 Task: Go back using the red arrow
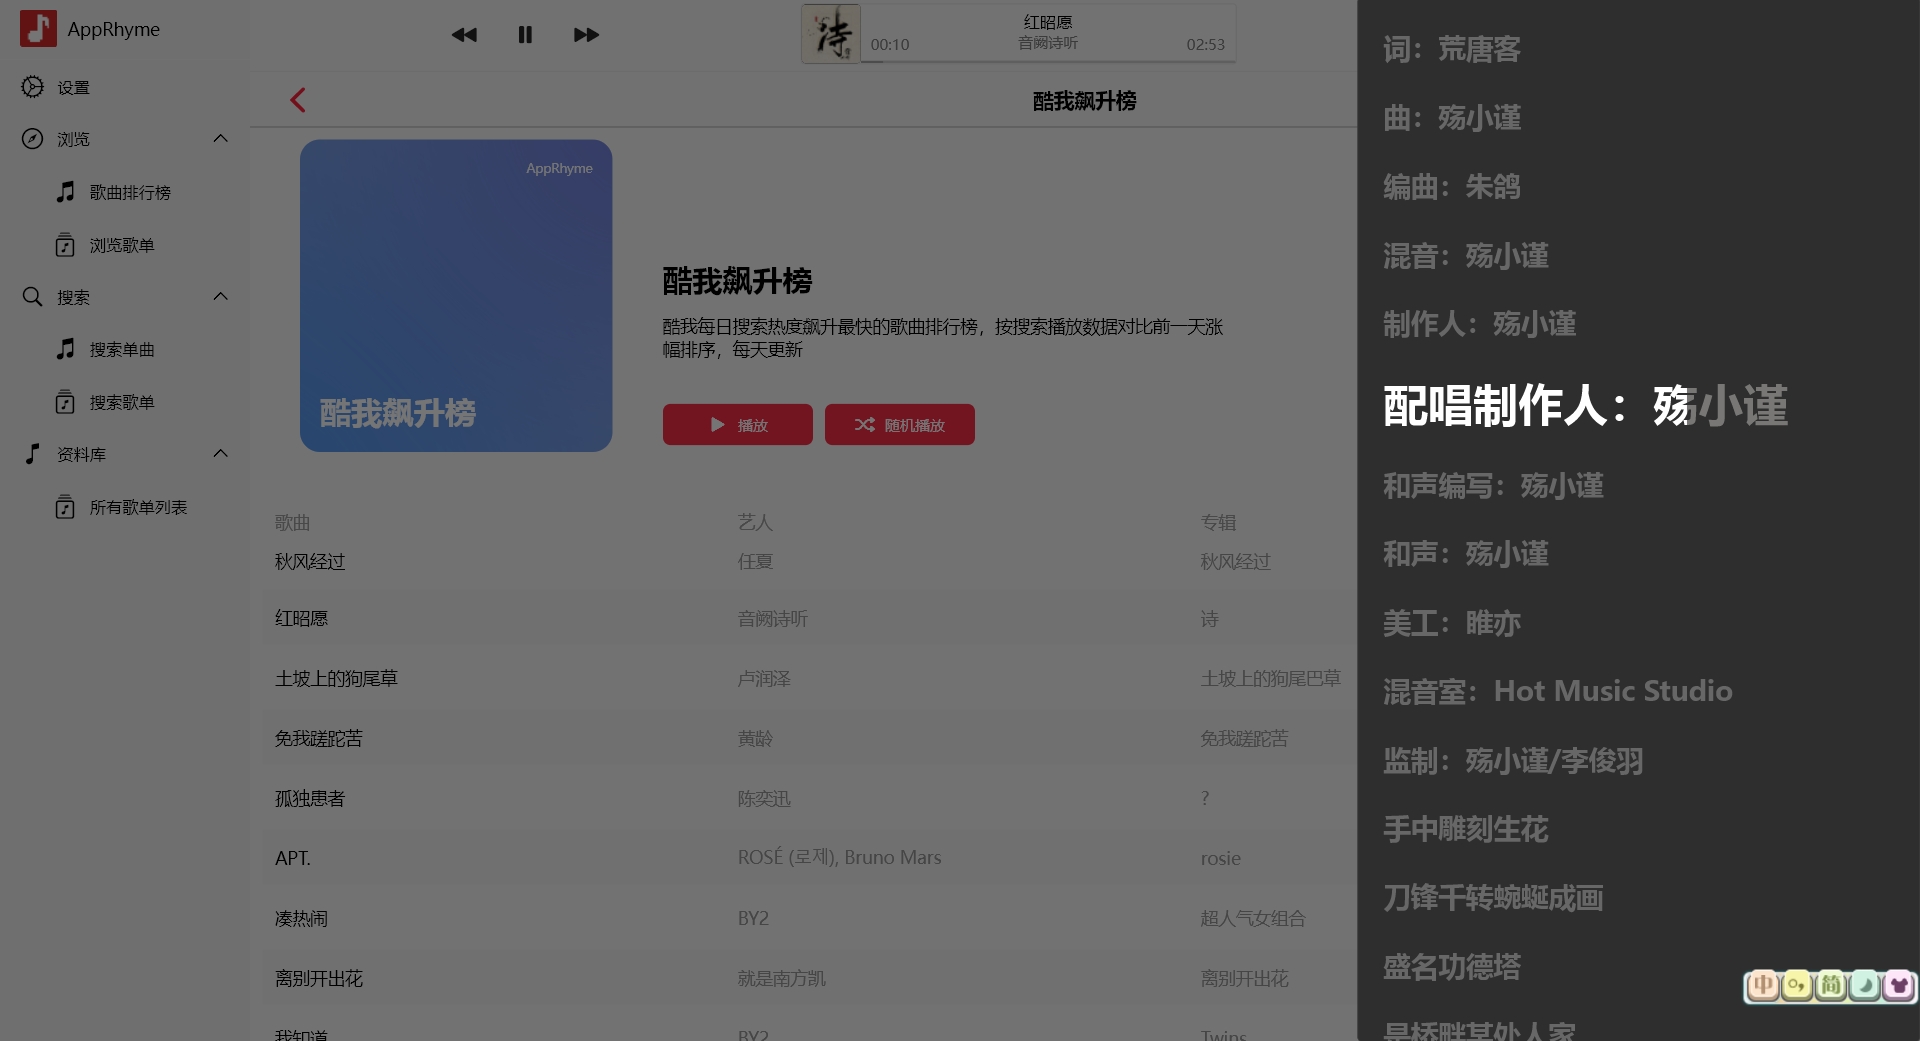coord(298,100)
